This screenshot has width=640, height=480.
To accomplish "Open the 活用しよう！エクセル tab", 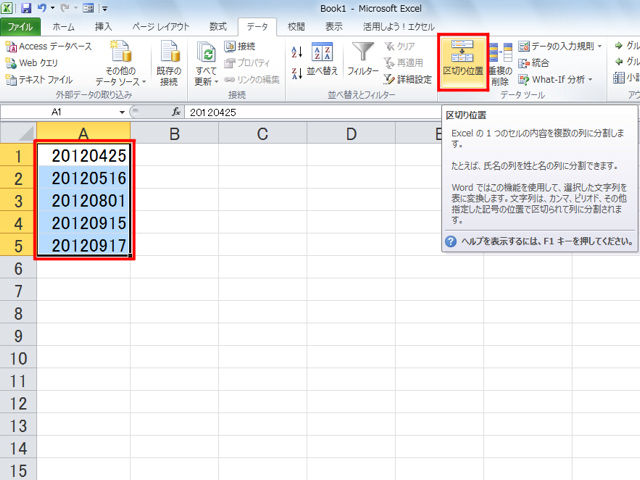I will pyautogui.click(x=399, y=27).
